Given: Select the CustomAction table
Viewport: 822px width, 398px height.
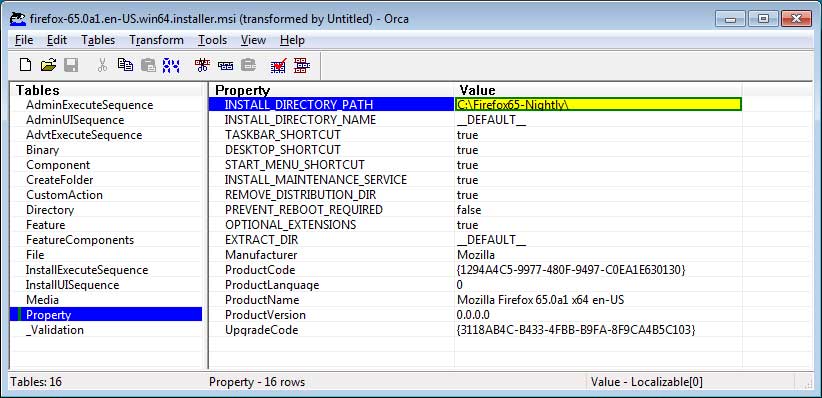Looking at the screenshot, I should point(64,195).
